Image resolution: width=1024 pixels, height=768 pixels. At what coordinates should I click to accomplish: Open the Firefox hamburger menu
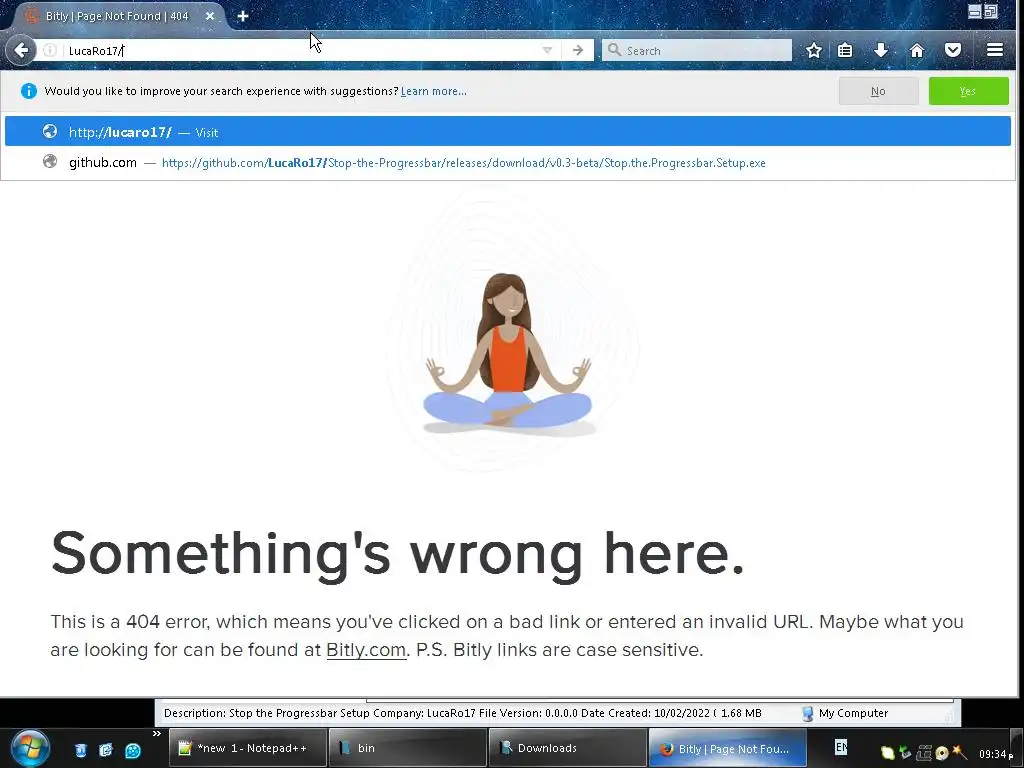click(x=995, y=50)
